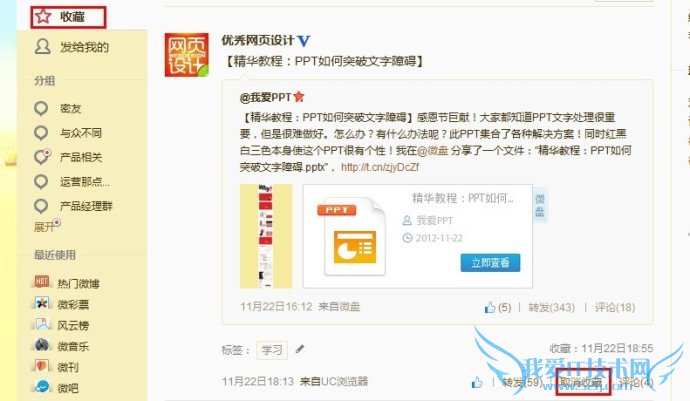Open the 微刊 sidebar item
The height and width of the screenshot is (401, 690).
coord(67,366)
